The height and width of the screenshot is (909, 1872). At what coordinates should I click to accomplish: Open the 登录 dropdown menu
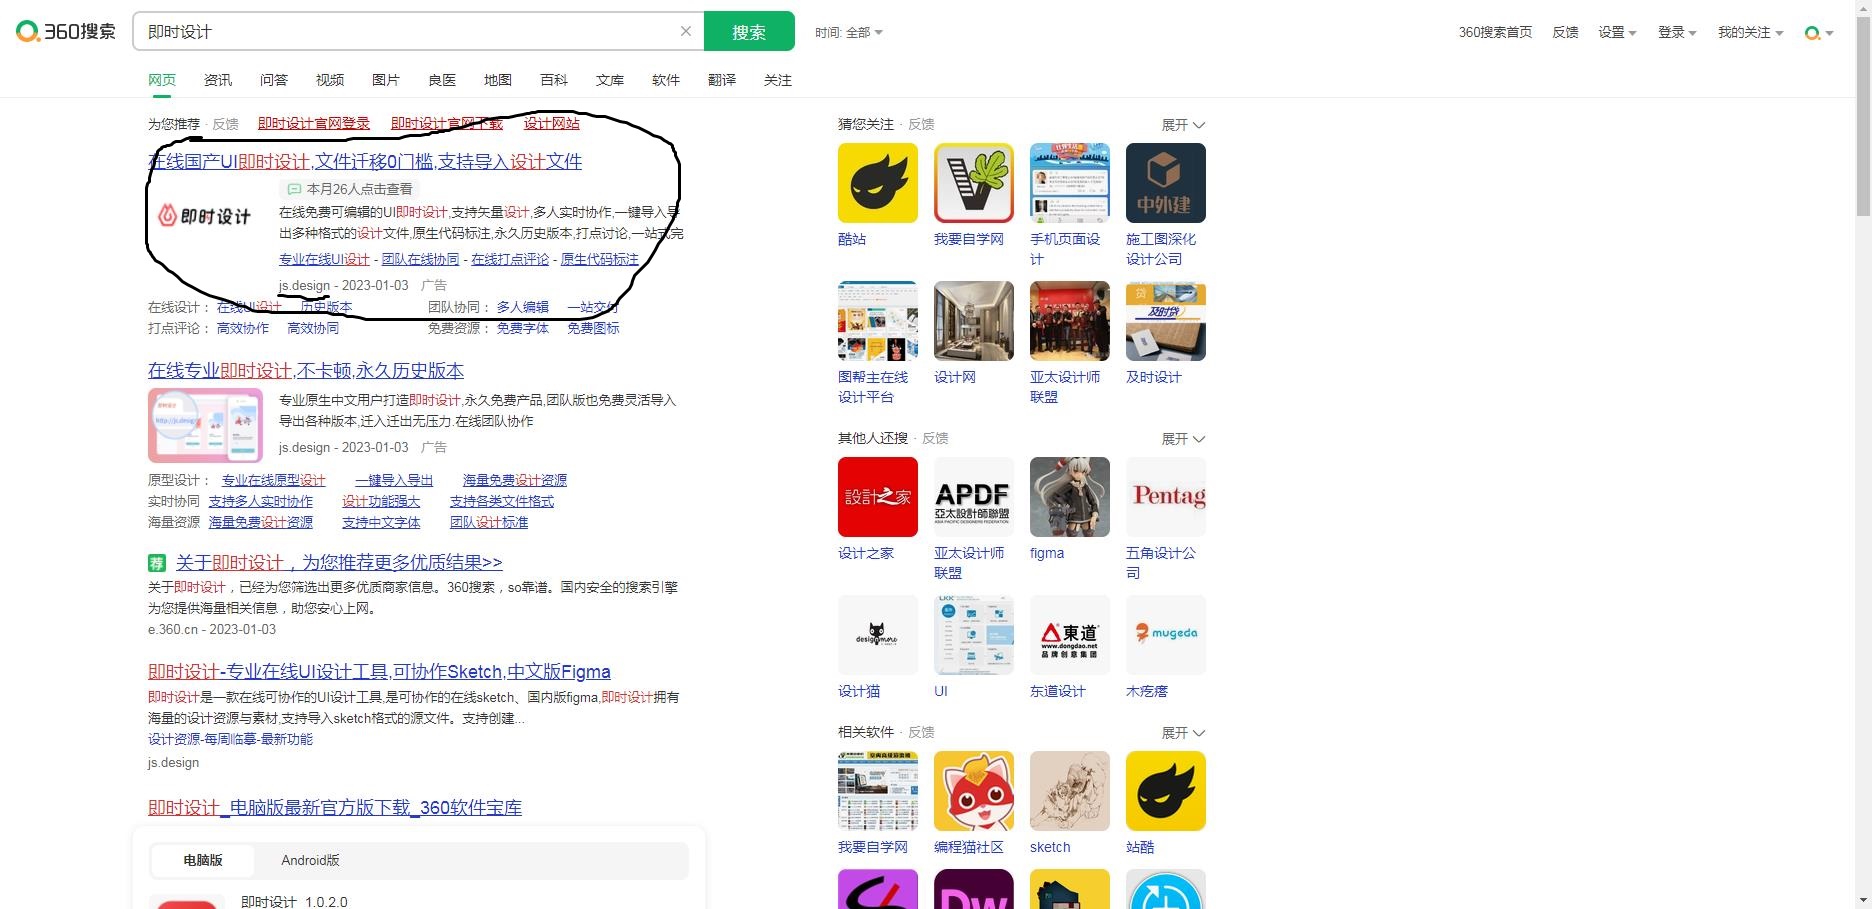1677,33
